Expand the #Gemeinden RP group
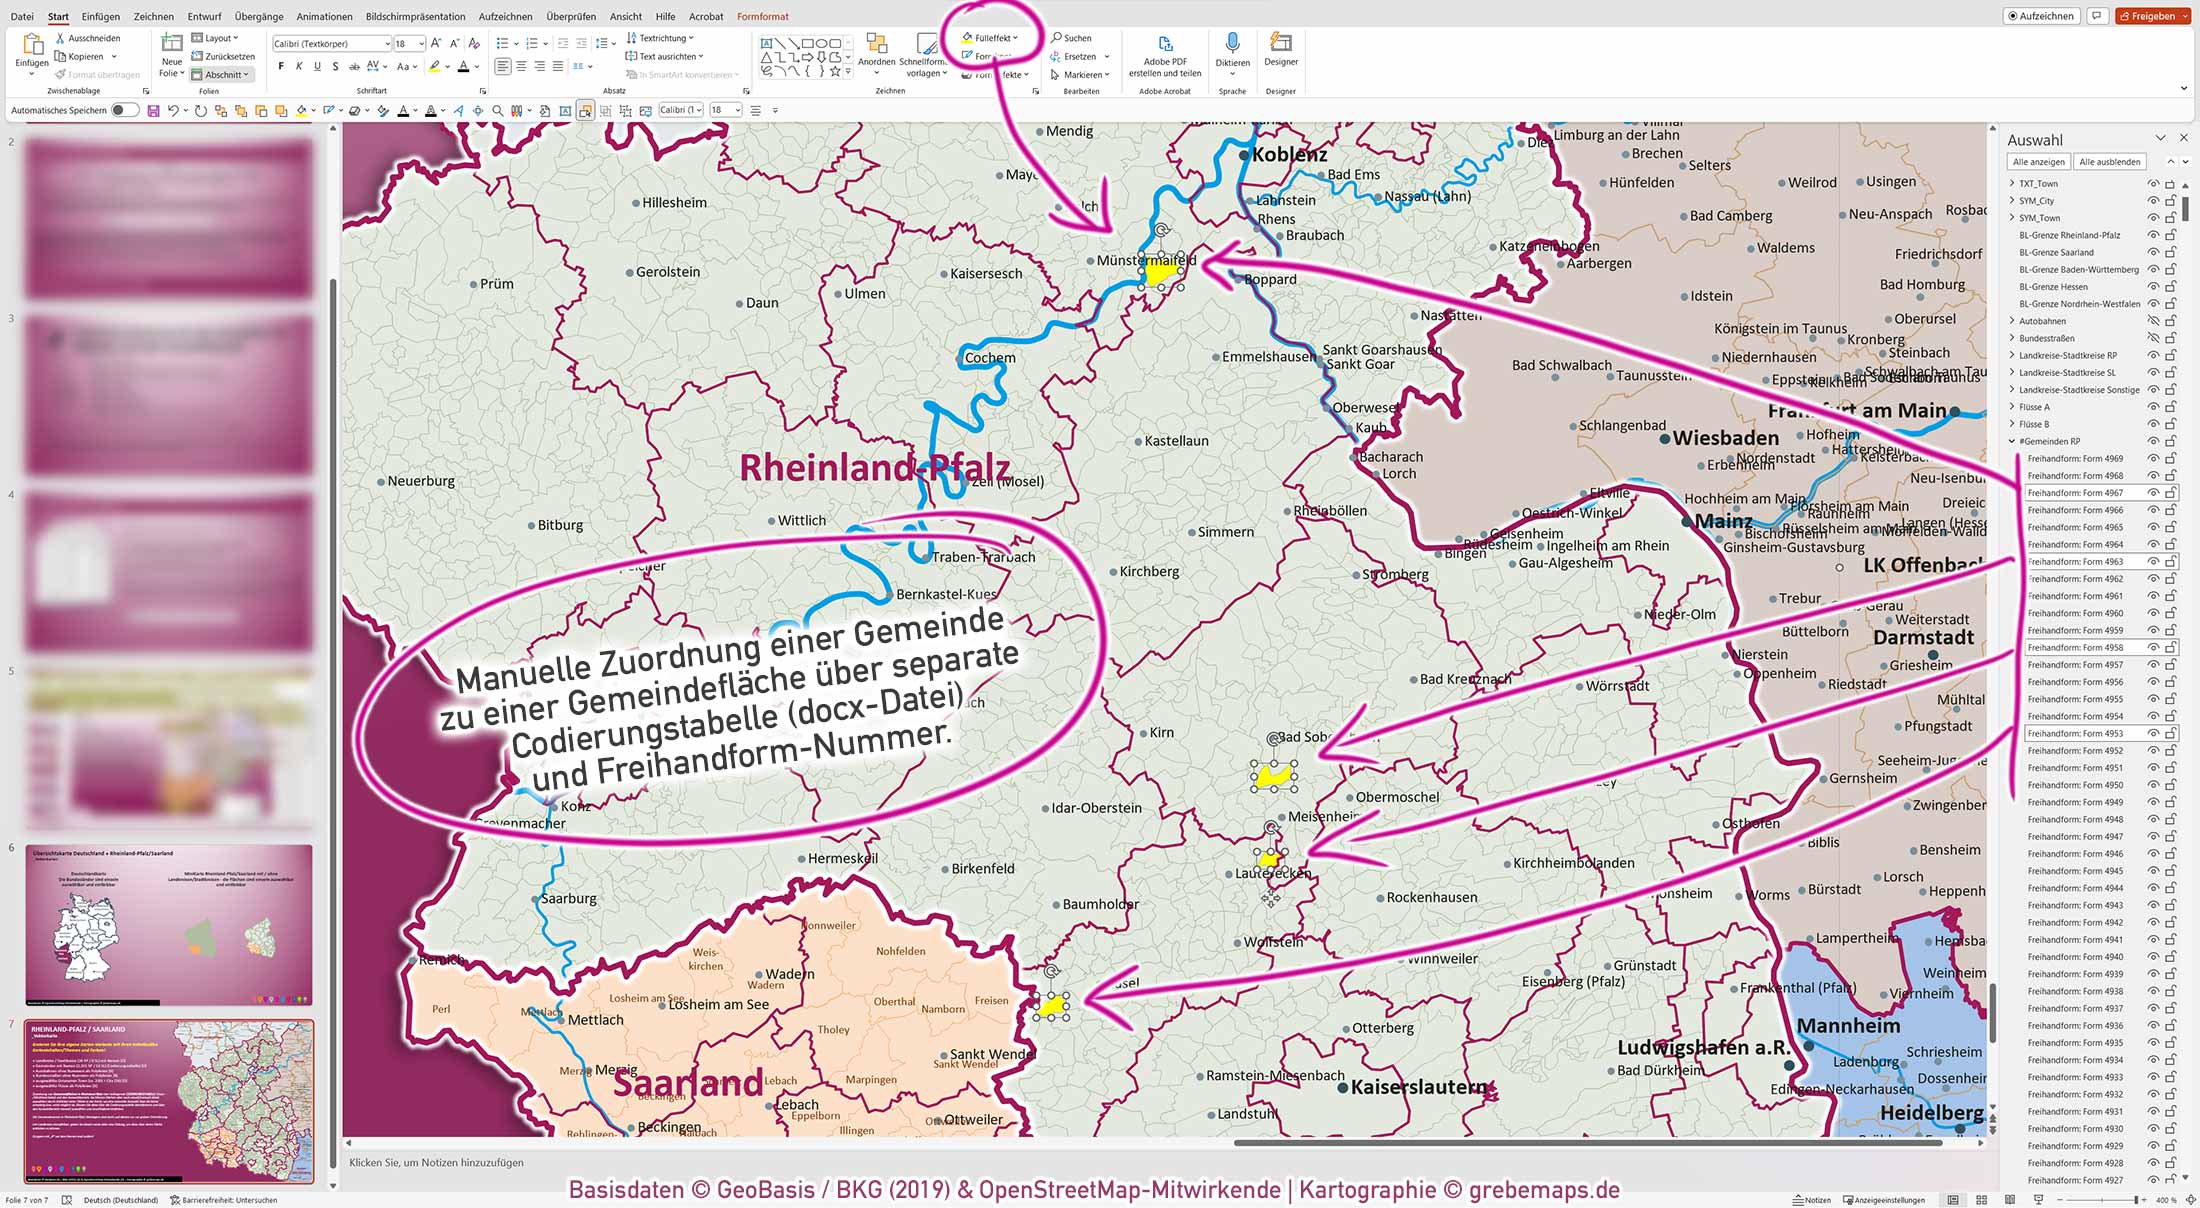Viewport: 2200px width, 1208px height. tap(2011, 440)
